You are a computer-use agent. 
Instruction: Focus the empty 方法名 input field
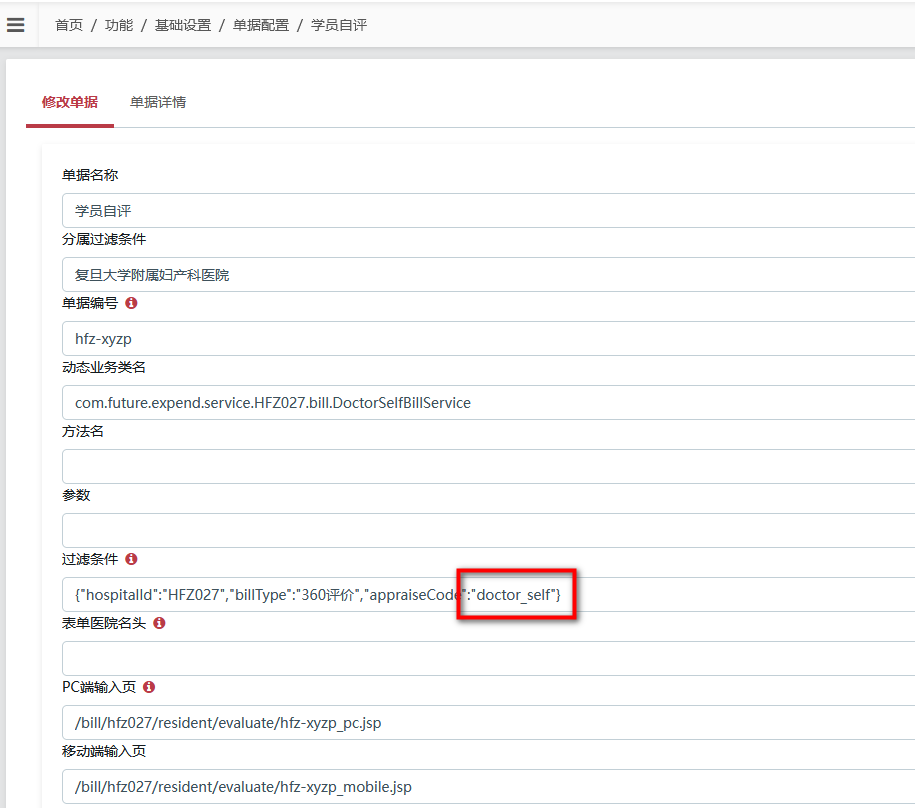[488, 467]
